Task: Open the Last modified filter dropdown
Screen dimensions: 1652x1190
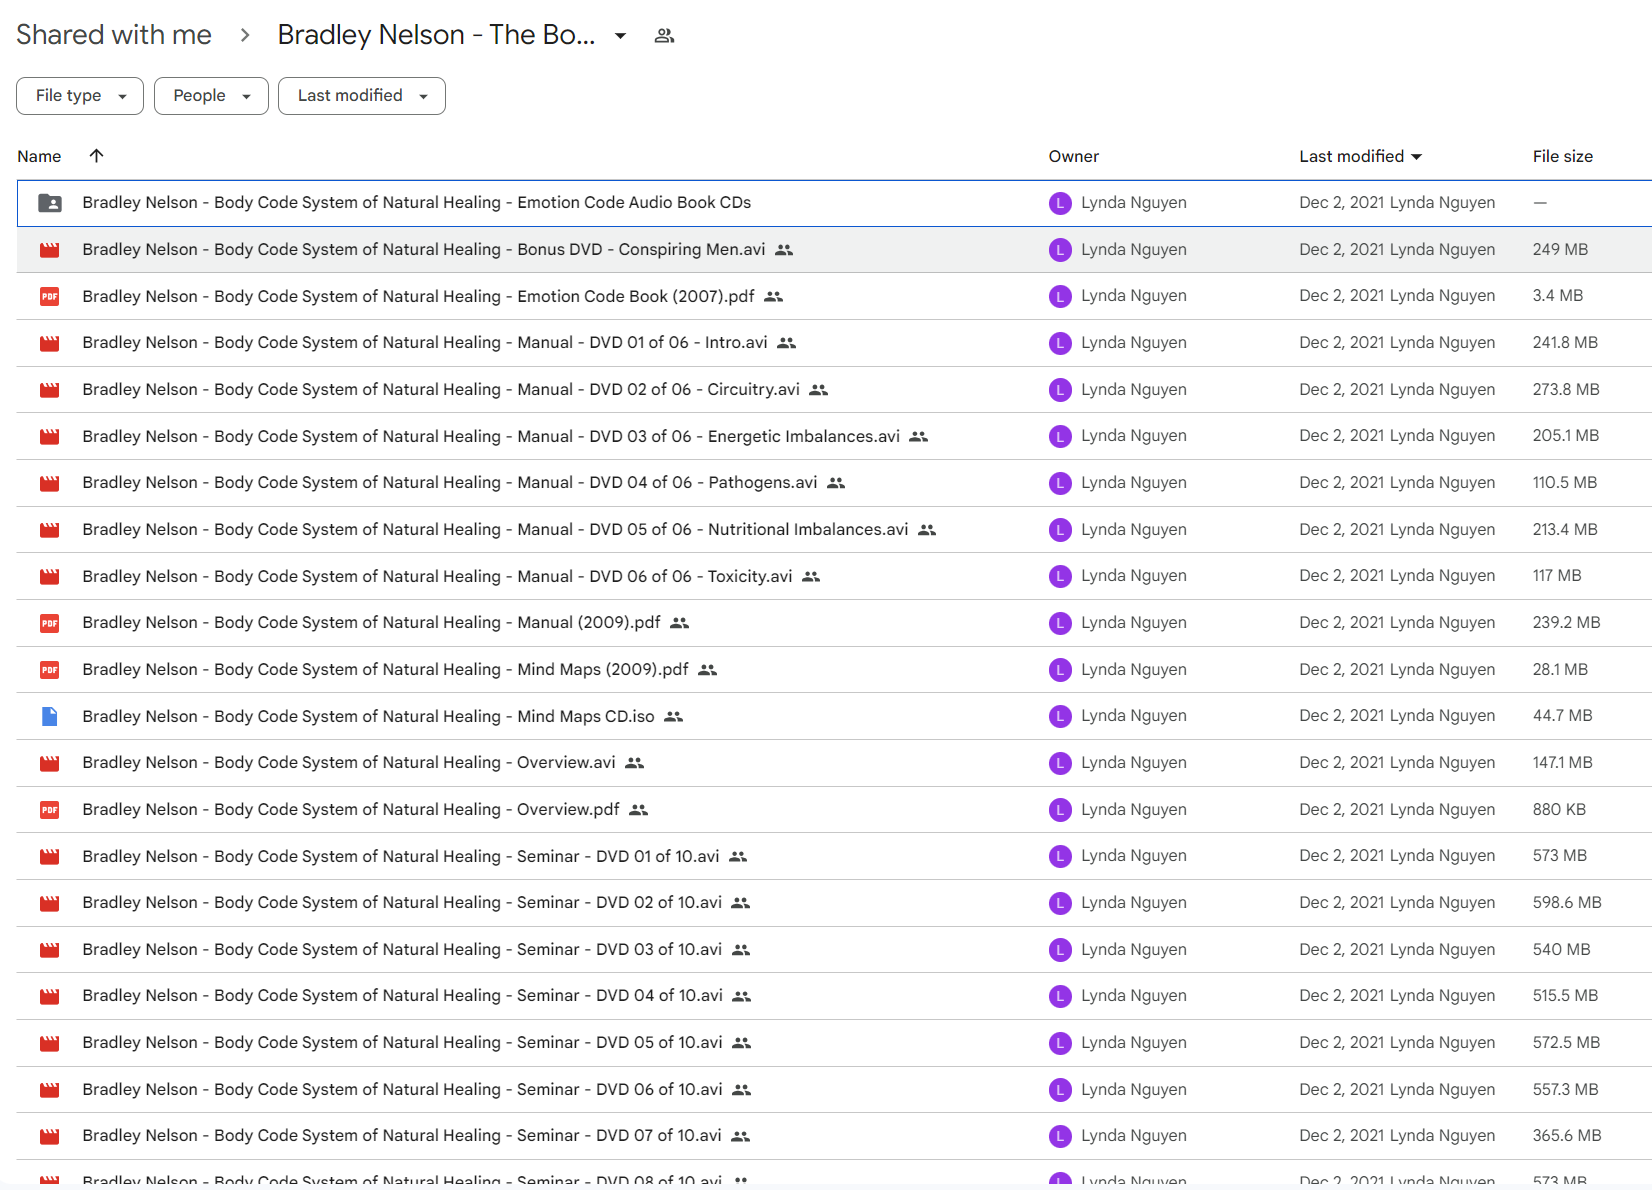Action: point(362,96)
